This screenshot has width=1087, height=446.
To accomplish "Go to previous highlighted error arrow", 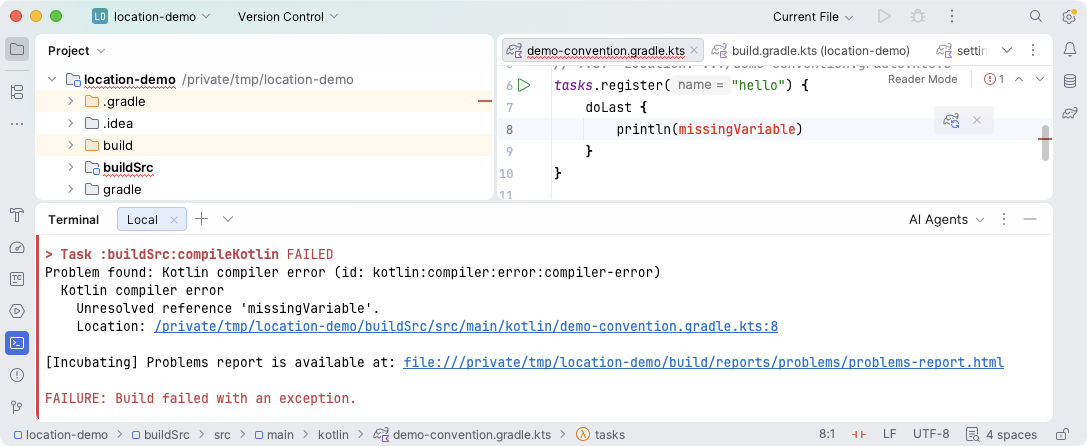I will (1019, 79).
